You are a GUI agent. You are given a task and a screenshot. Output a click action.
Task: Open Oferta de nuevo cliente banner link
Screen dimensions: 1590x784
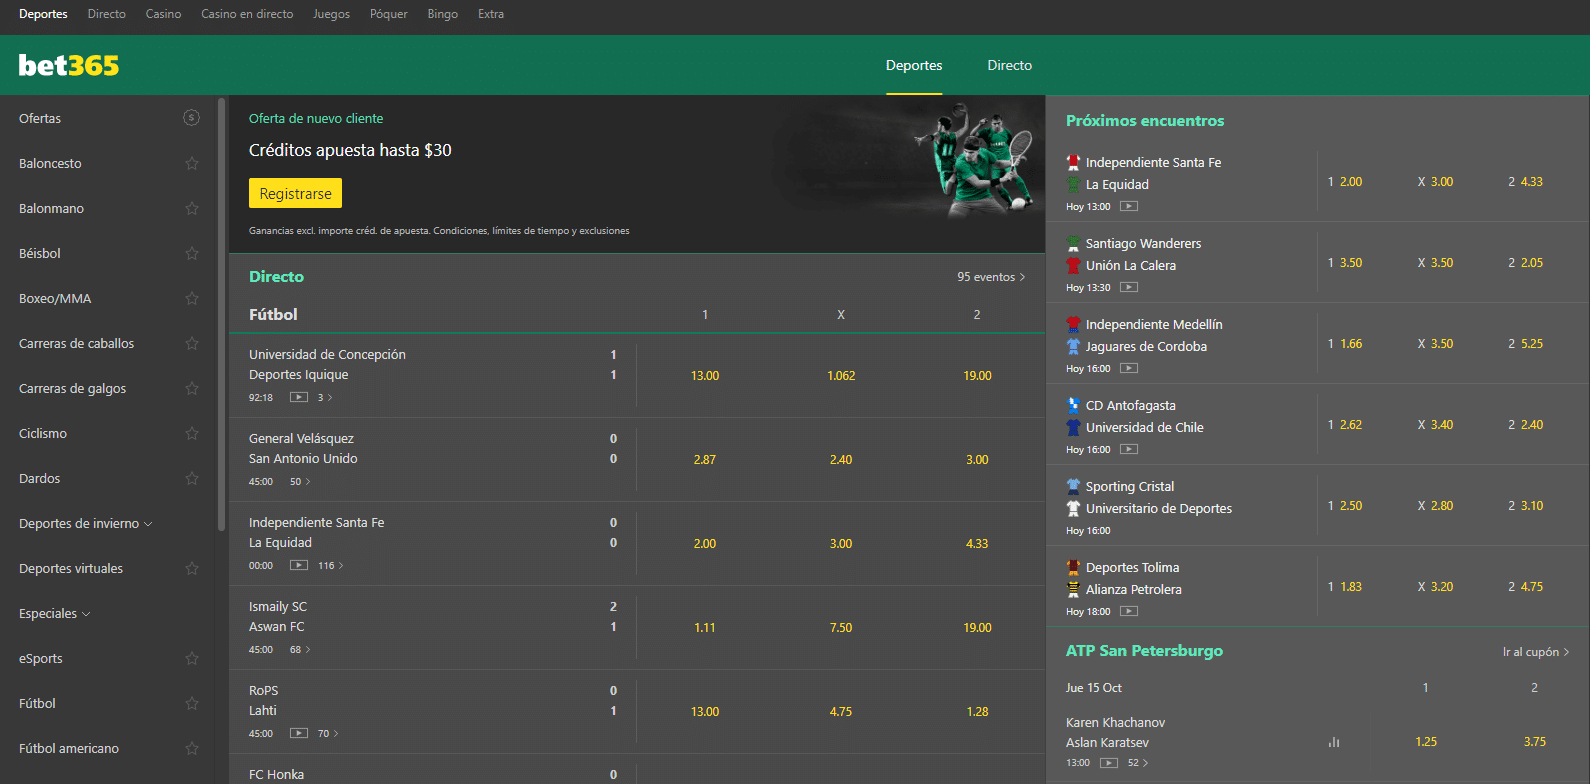point(316,118)
